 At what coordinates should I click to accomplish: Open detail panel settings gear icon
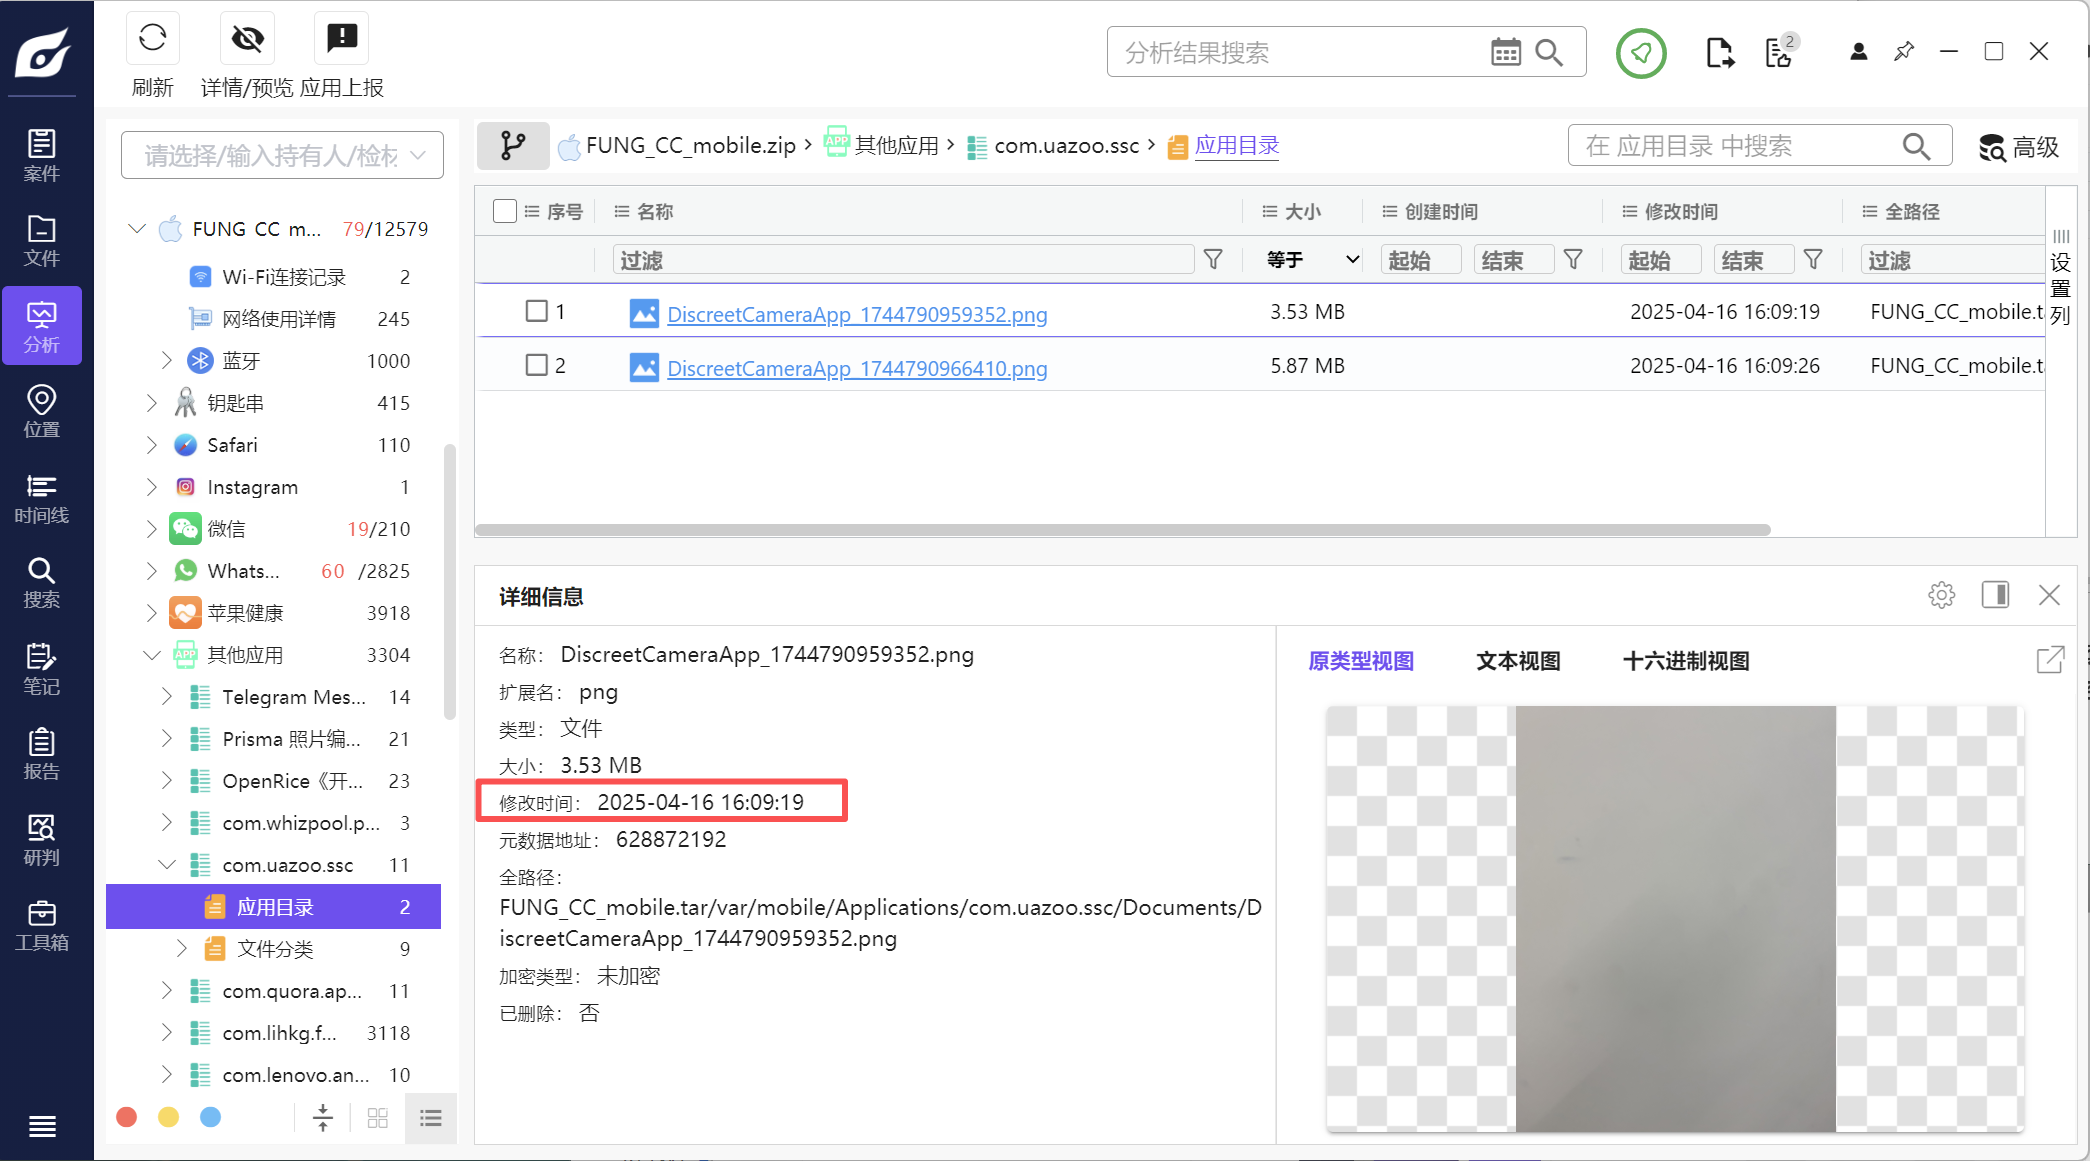click(x=1941, y=596)
